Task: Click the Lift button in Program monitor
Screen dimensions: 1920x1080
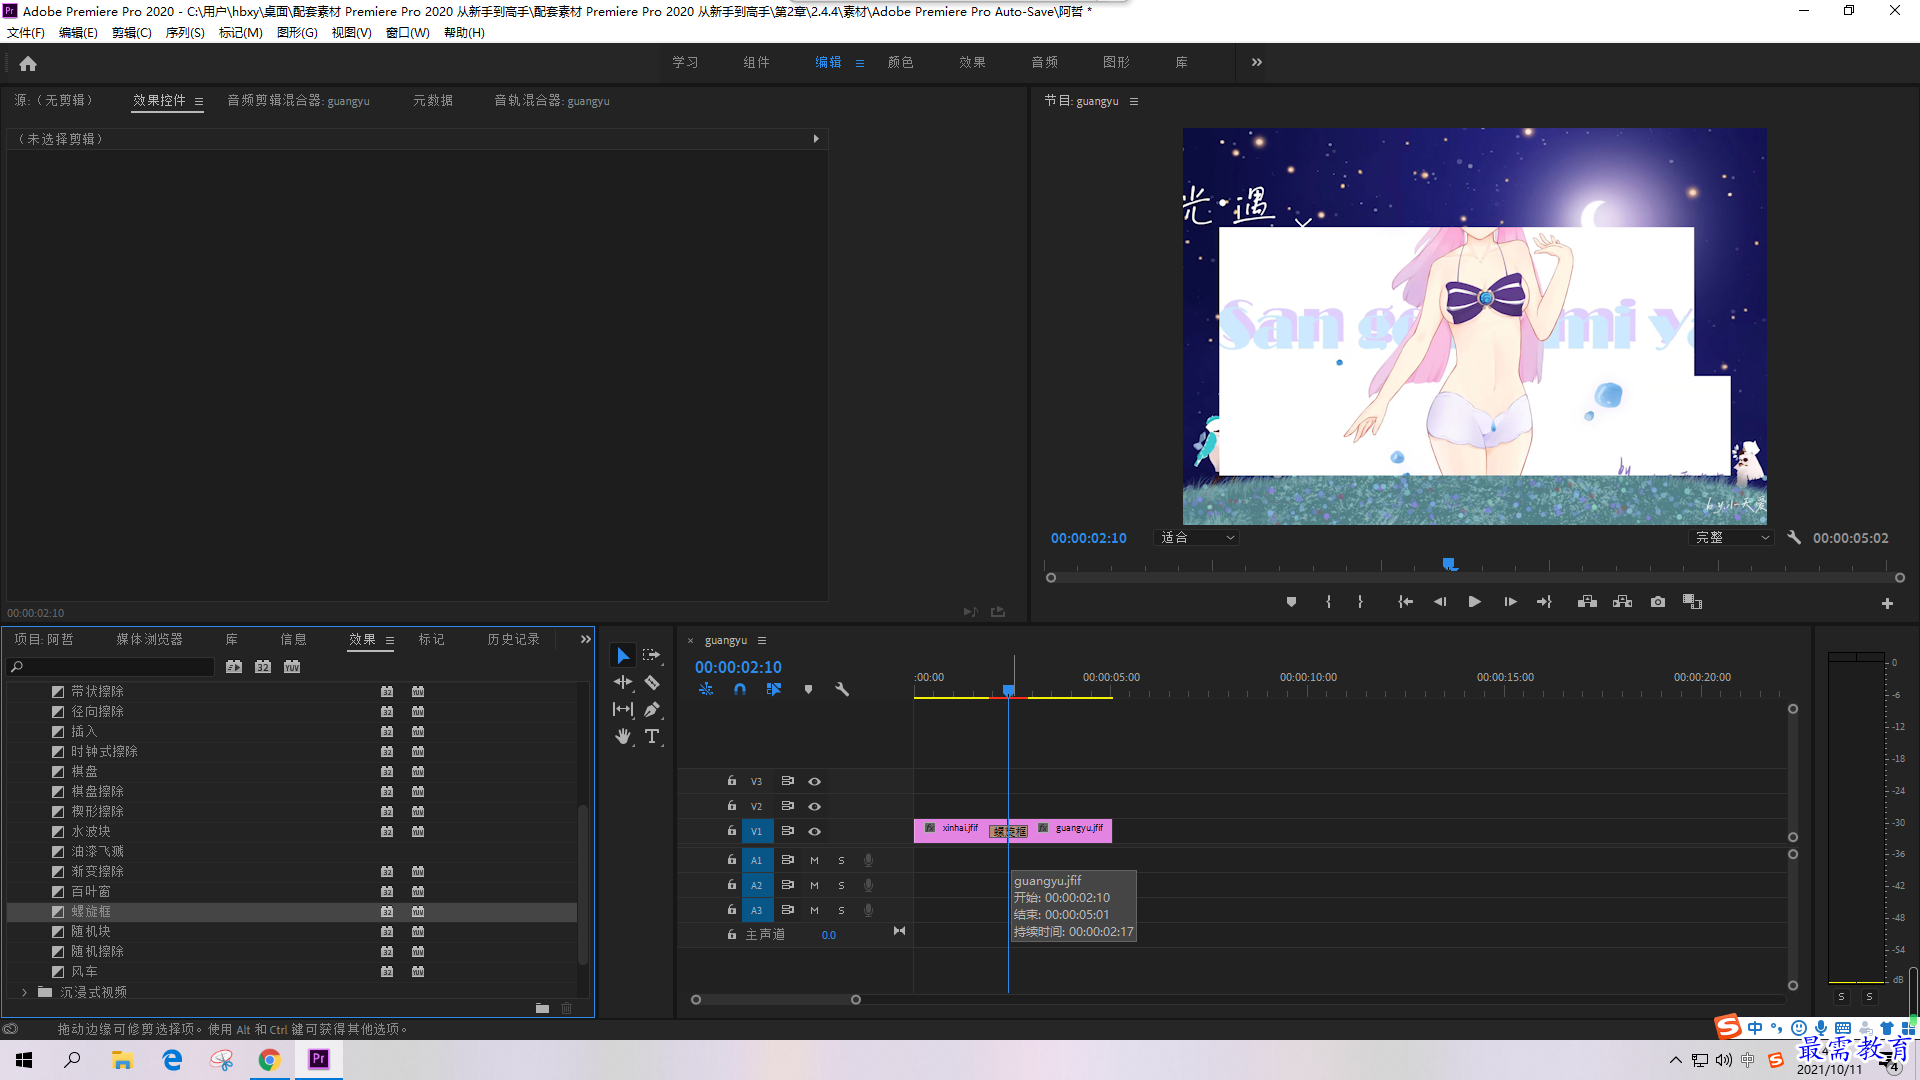Action: point(1587,602)
